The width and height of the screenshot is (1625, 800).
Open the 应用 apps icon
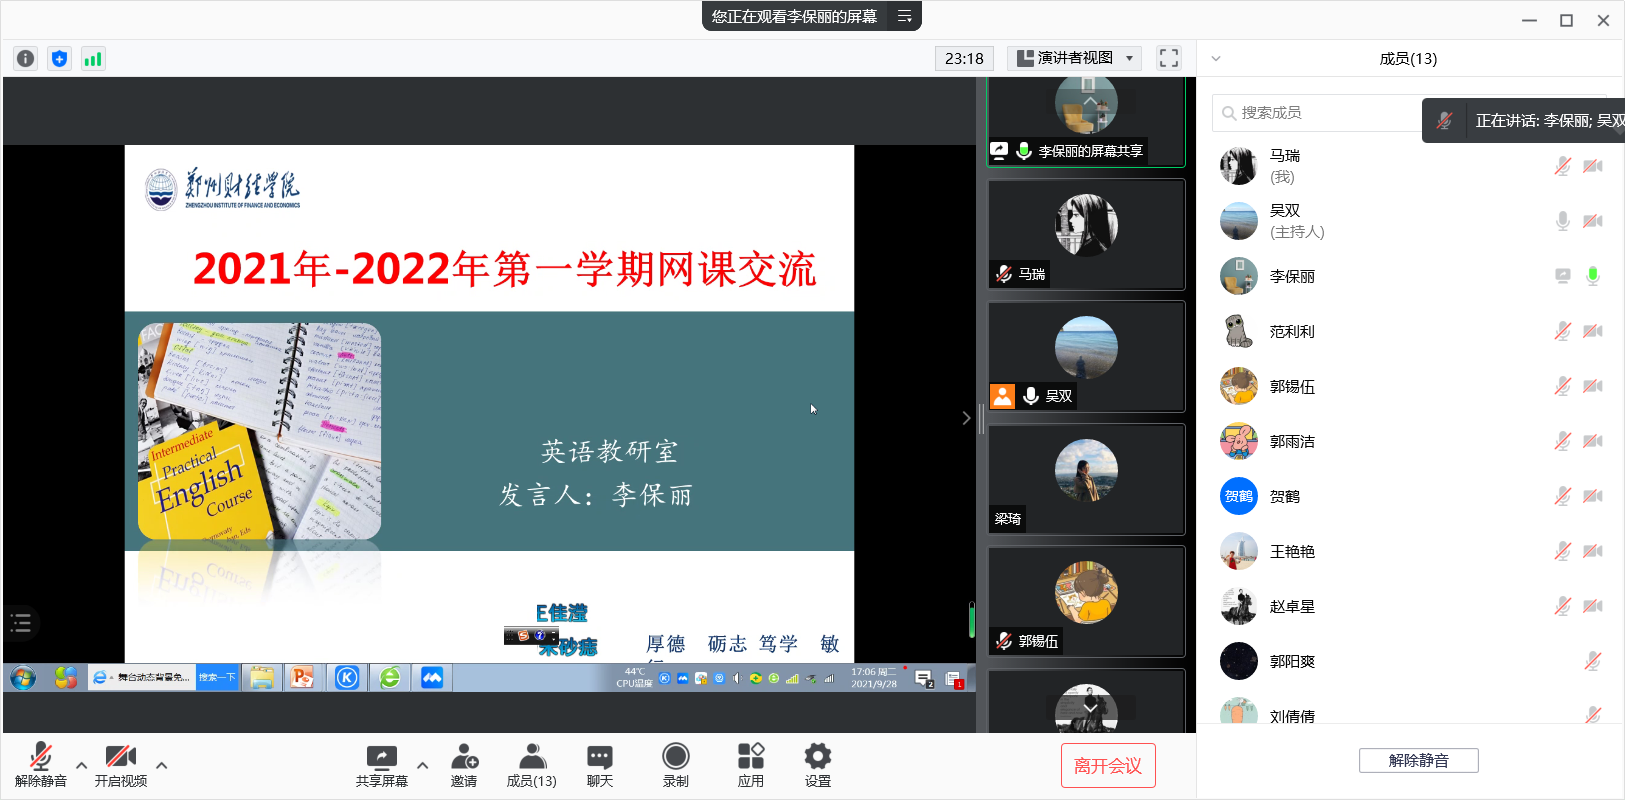pos(750,765)
